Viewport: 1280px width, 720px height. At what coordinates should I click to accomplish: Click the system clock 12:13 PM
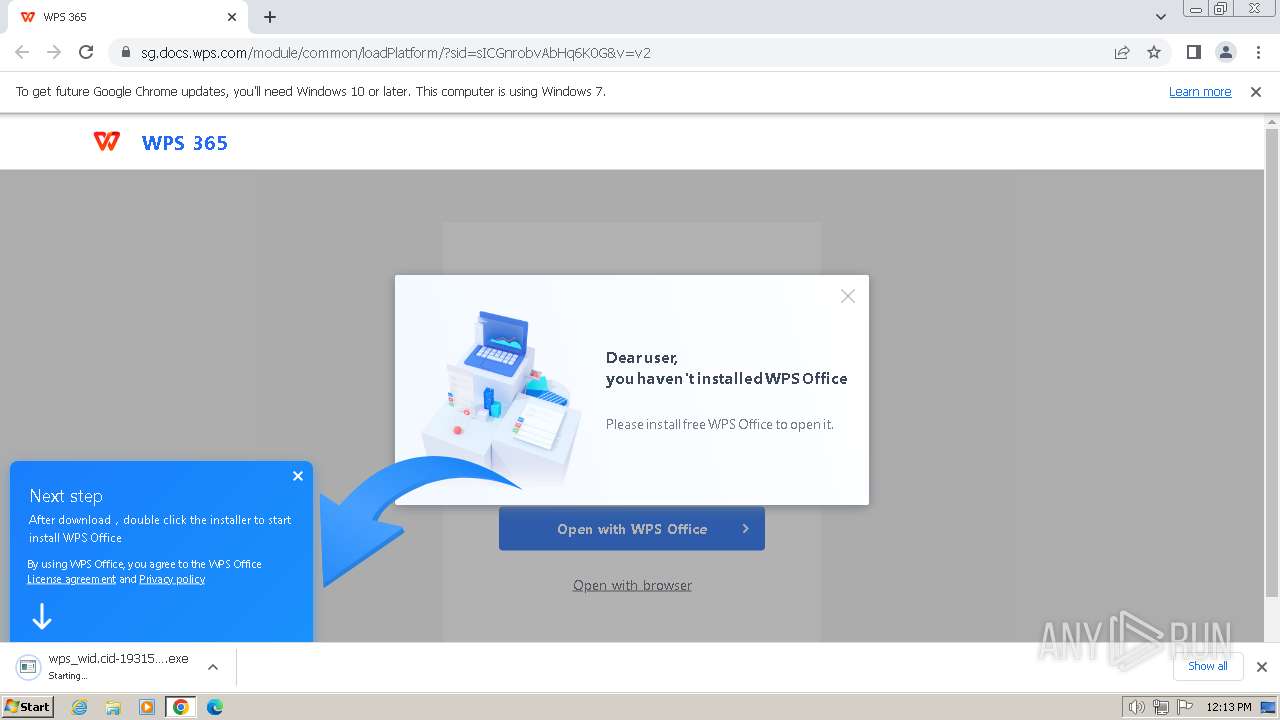coord(1229,707)
